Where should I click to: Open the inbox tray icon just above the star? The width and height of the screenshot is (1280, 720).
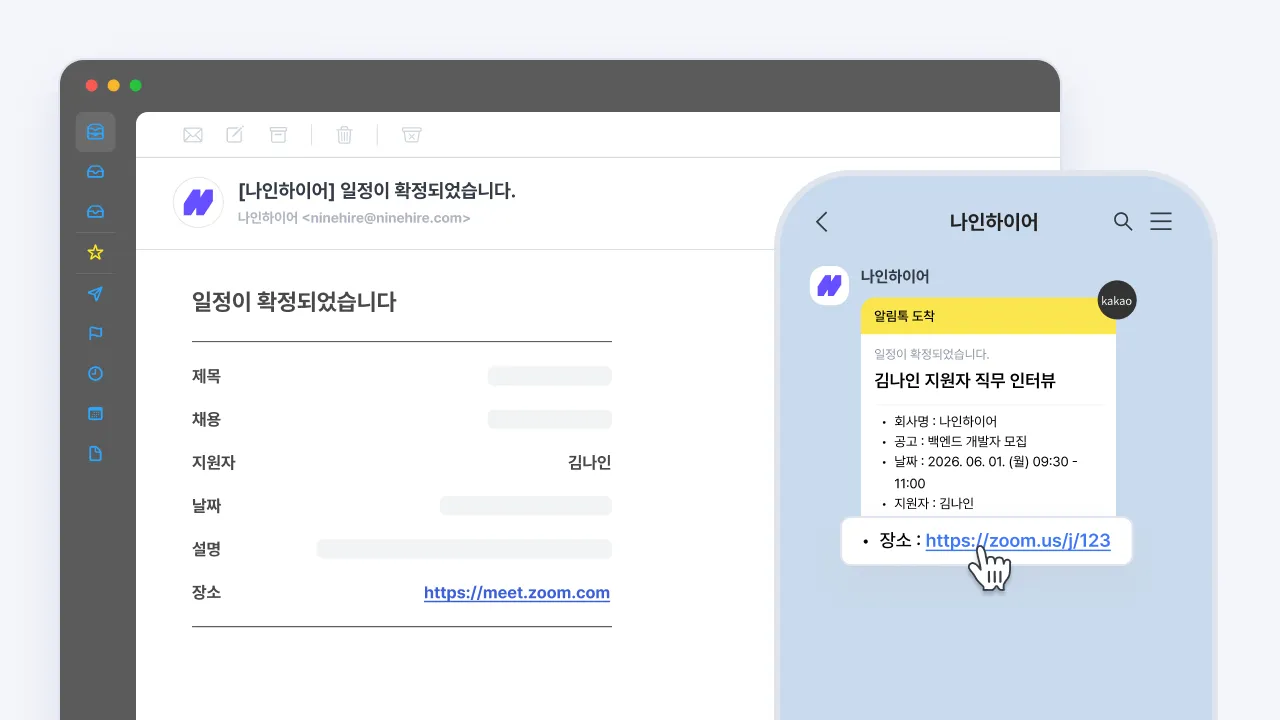pyautogui.click(x=95, y=212)
